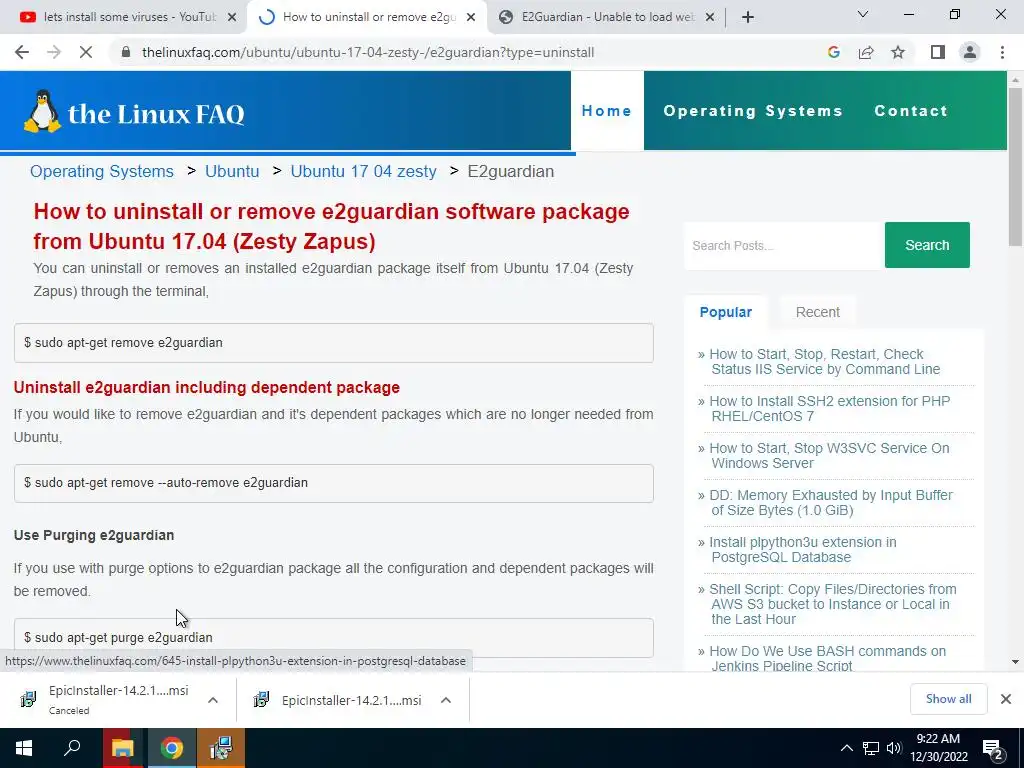Open 'DD: Memory Exhausted by Input Buffer' post
The height and width of the screenshot is (768, 1024).
click(831, 503)
